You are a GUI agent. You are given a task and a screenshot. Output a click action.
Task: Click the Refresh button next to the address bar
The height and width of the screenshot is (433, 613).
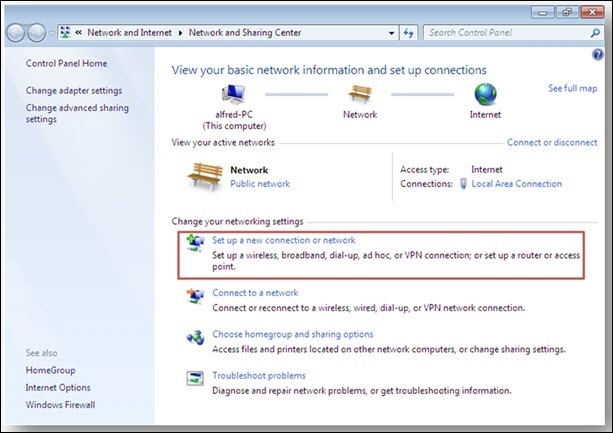pyautogui.click(x=409, y=33)
